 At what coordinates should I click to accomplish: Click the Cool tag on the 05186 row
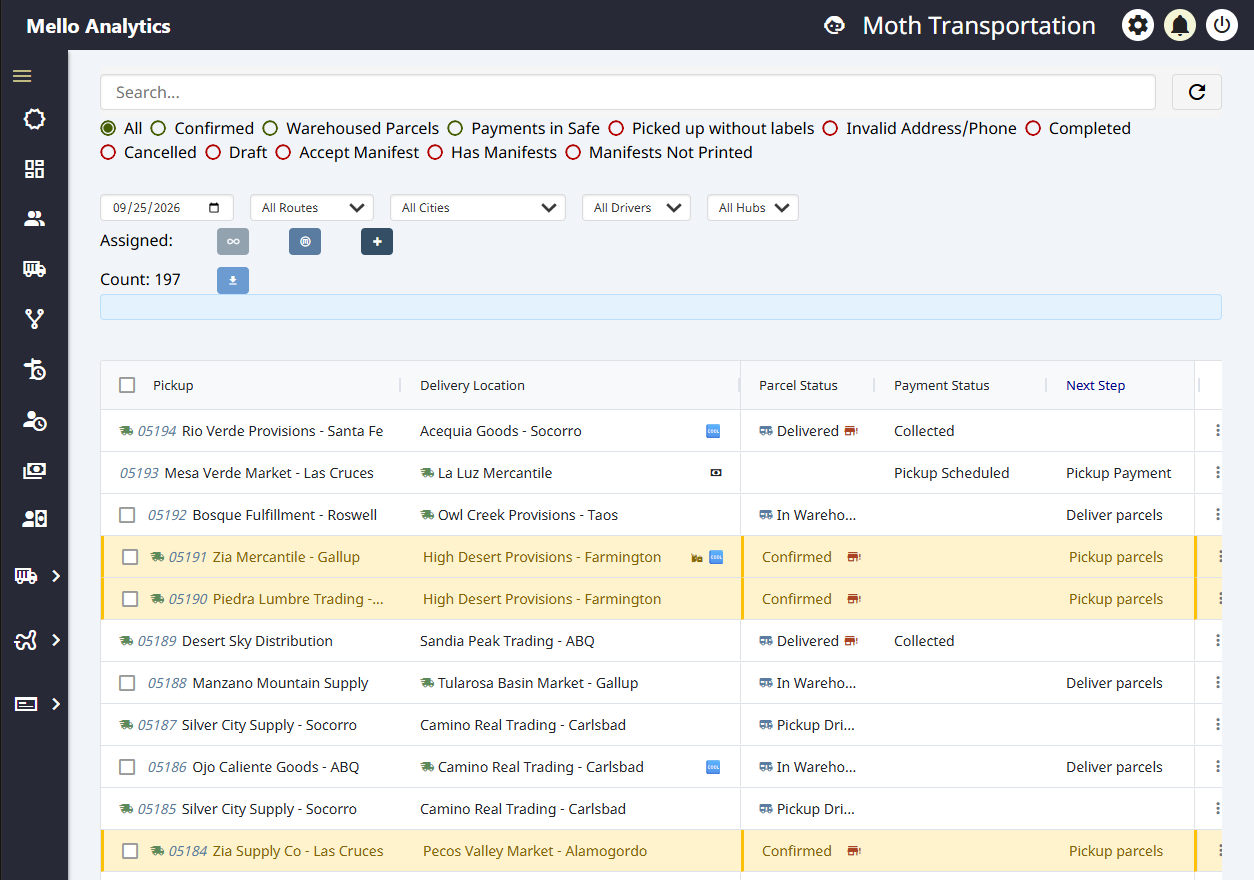click(x=714, y=767)
